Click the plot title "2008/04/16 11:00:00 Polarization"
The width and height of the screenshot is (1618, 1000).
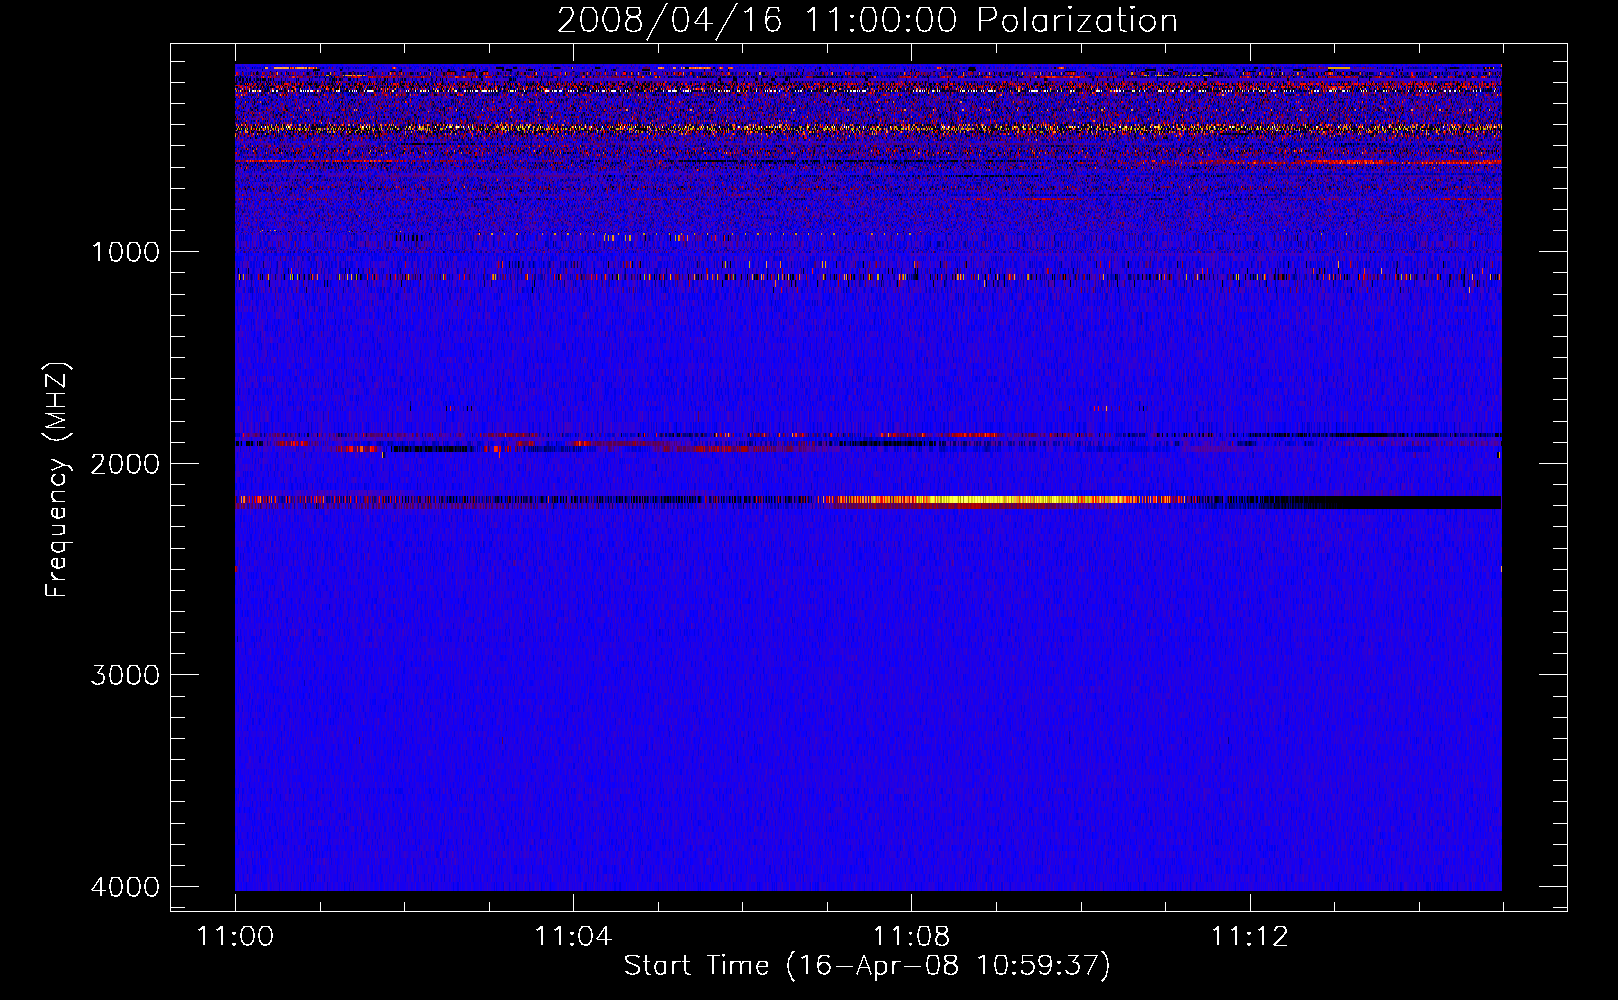pyautogui.click(x=867, y=20)
